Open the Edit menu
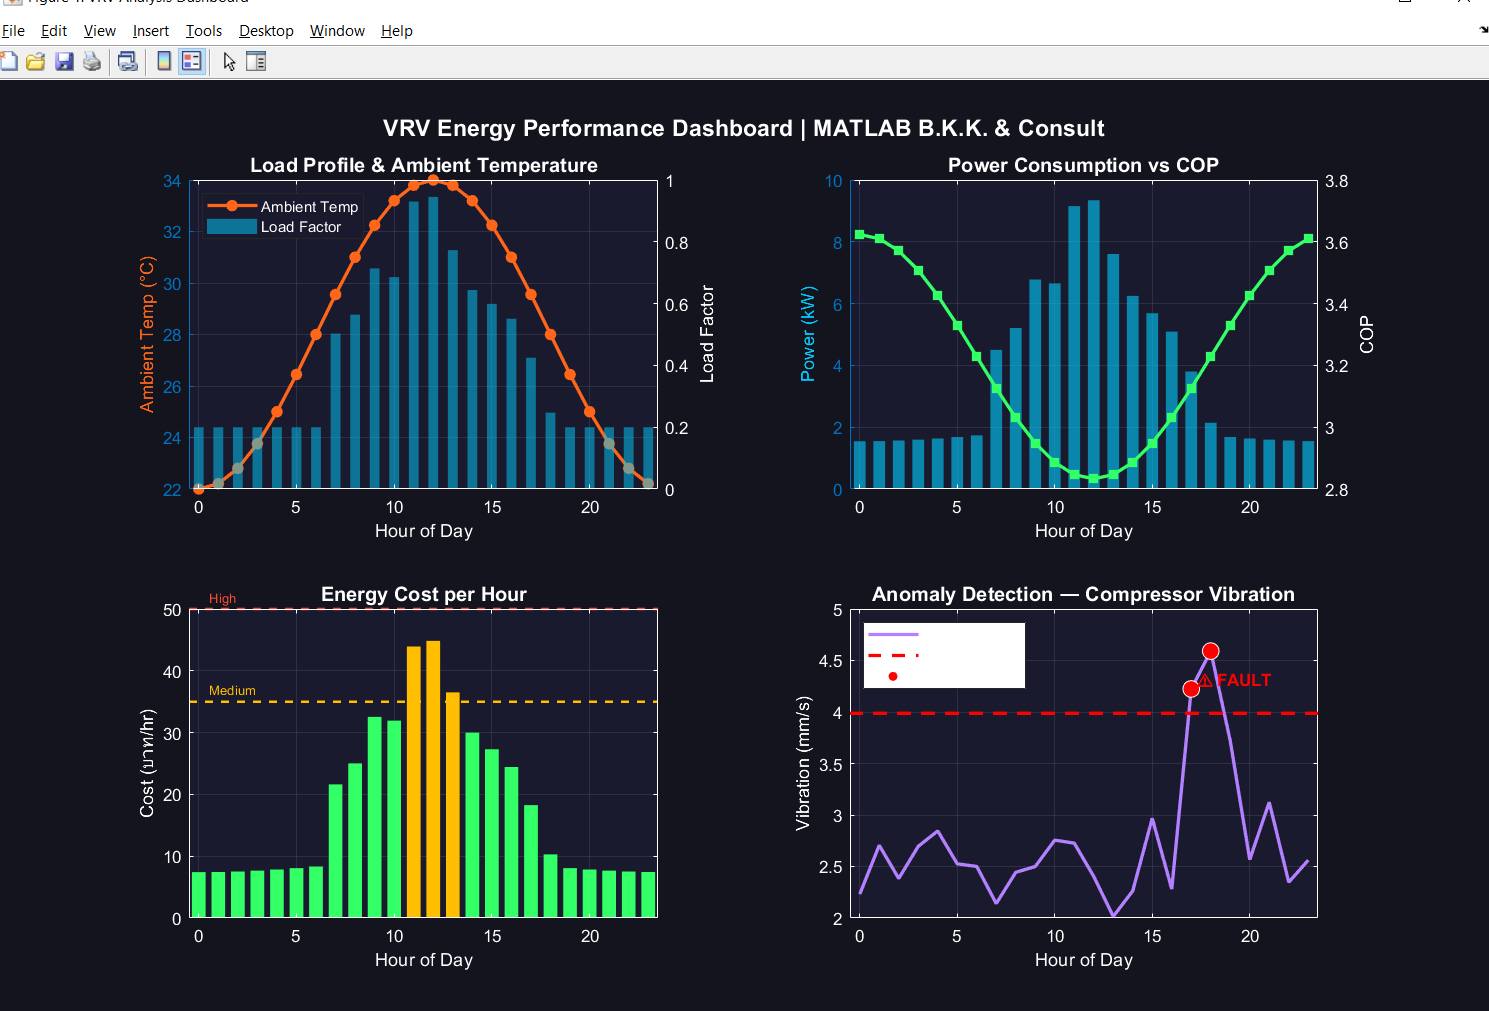 [x=54, y=31]
